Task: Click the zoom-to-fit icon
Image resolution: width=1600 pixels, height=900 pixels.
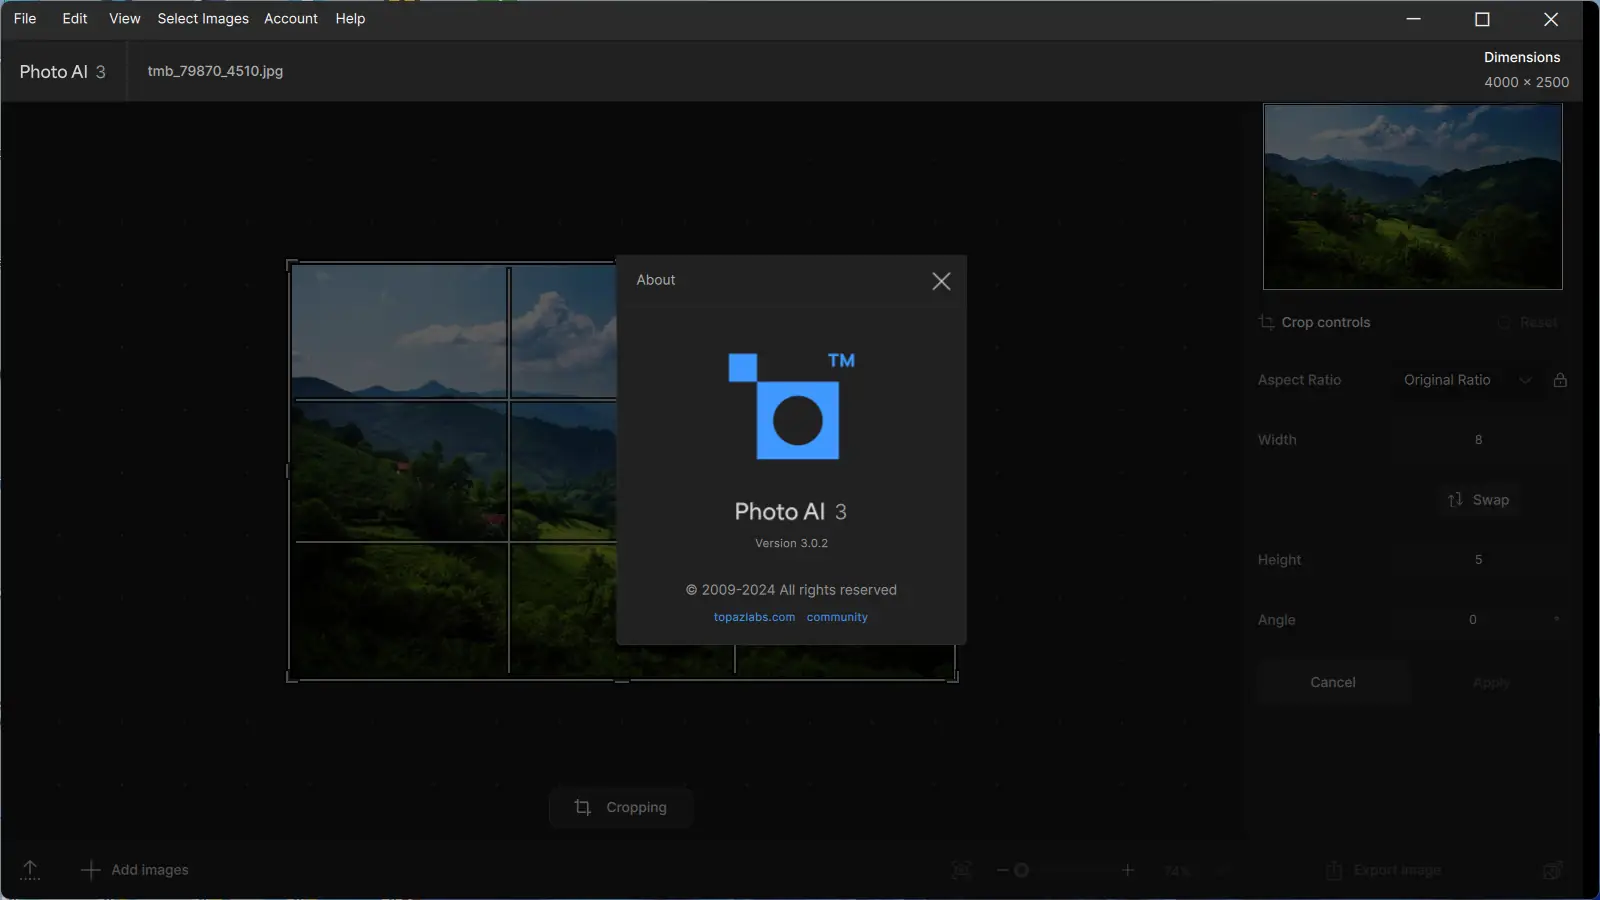Action: 962,870
